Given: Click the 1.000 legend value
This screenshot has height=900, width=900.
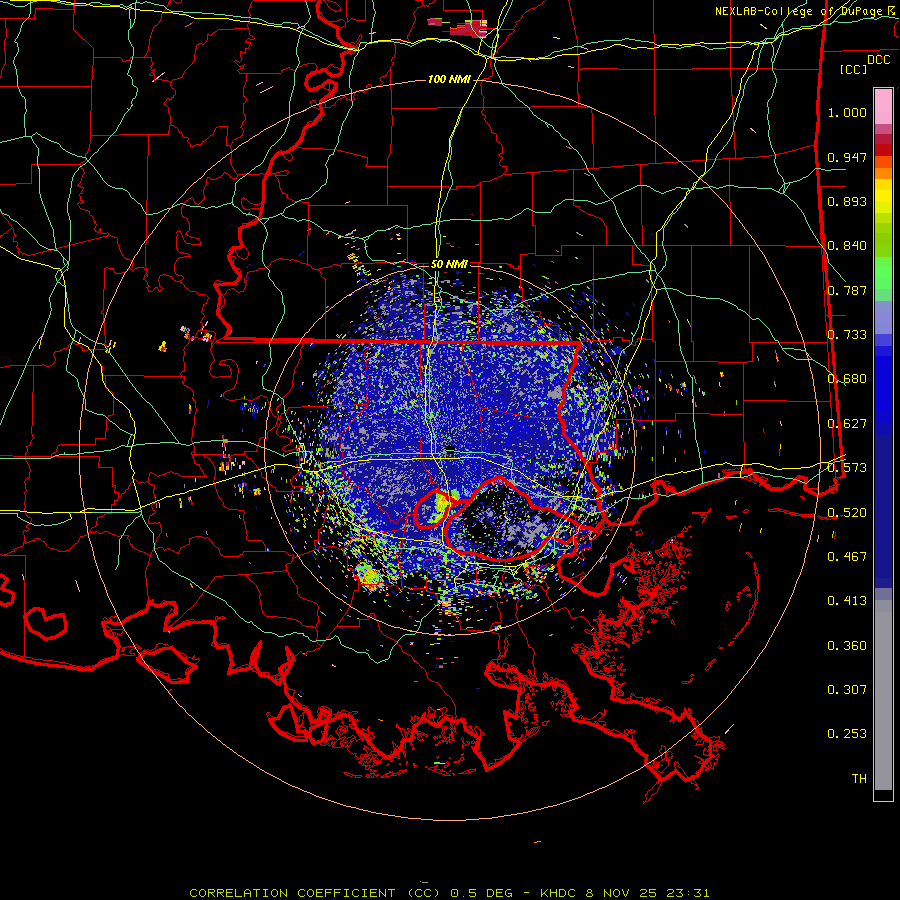Looking at the screenshot, I should tap(847, 112).
